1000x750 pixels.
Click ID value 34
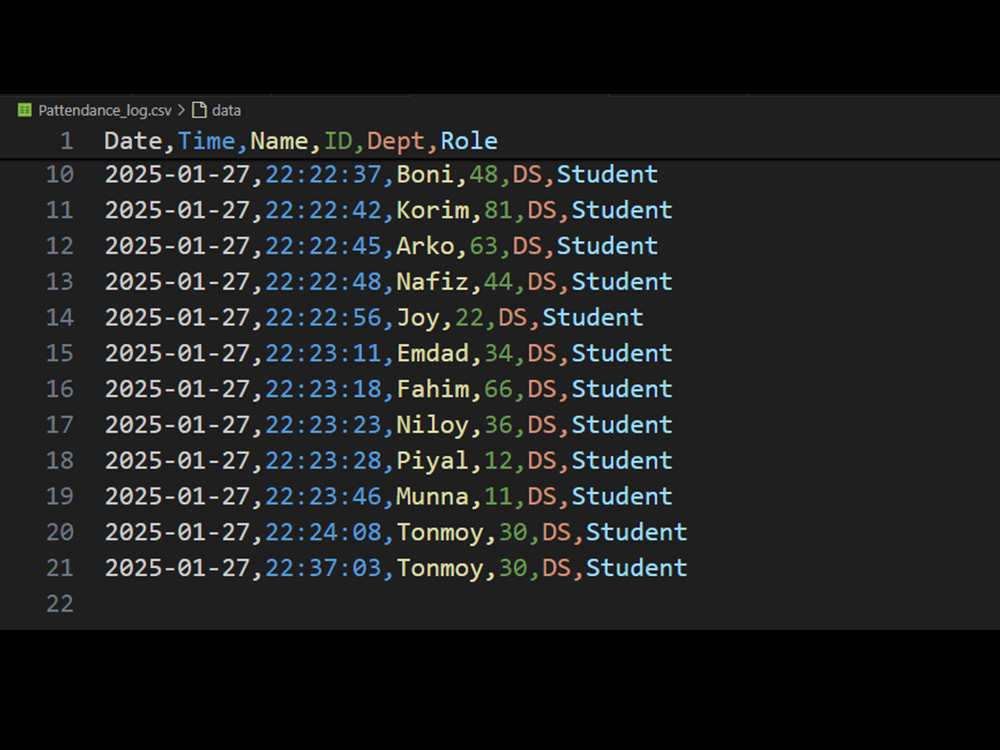click(498, 353)
